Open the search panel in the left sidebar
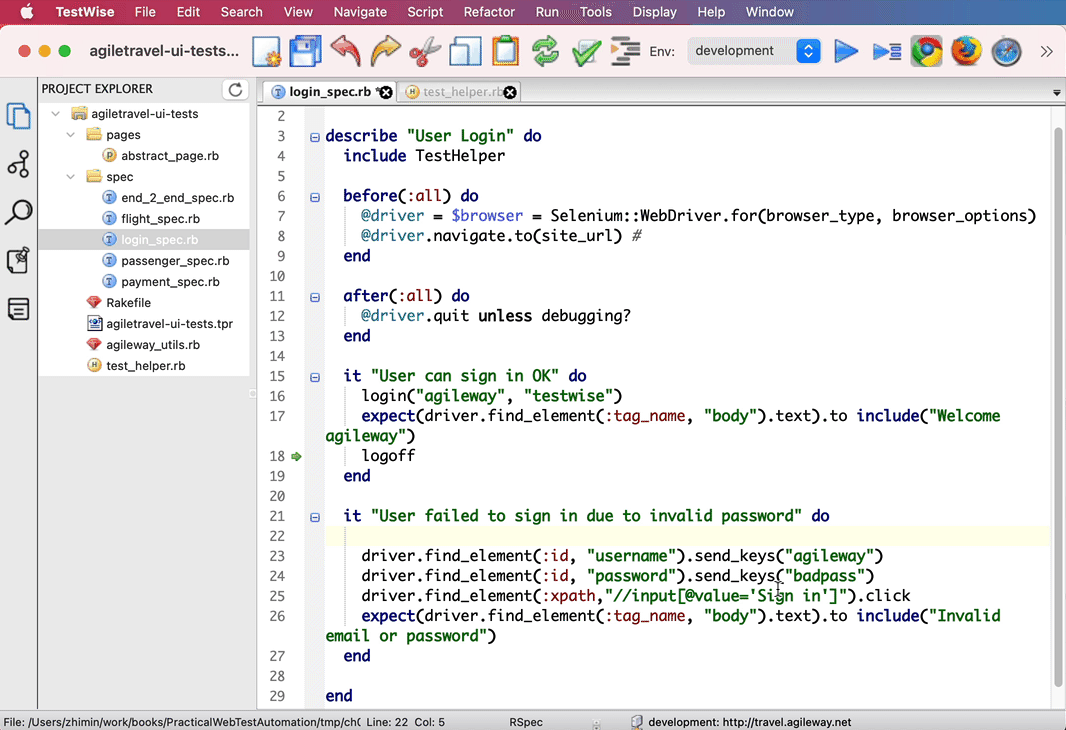This screenshot has width=1066, height=730. [18, 212]
